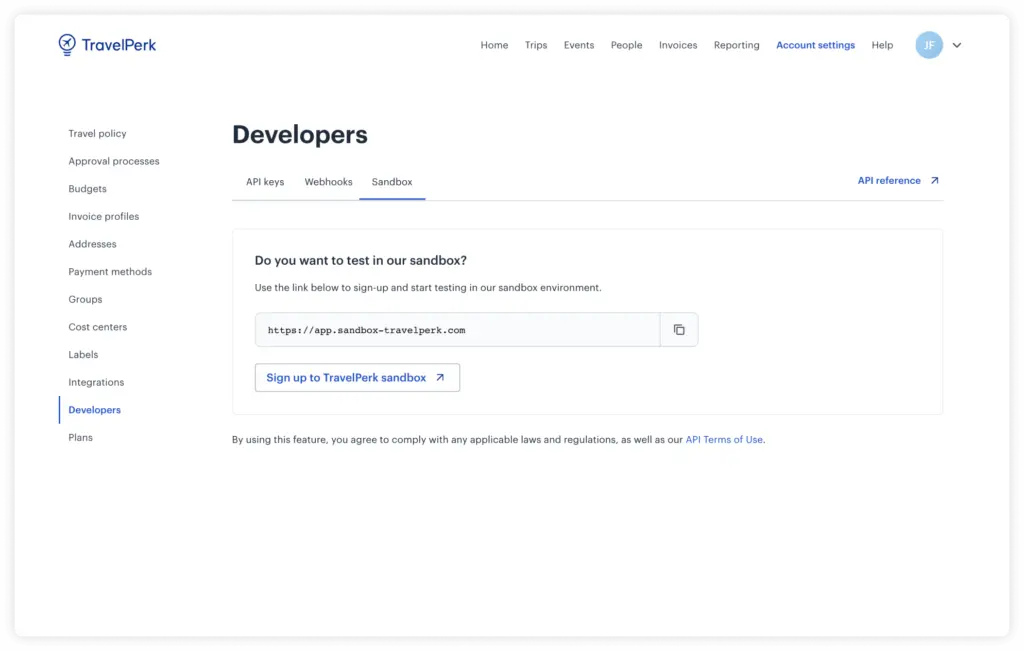1024x651 pixels.
Task: Open Addresses in sidebar
Action: pyautogui.click(x=93, y=244)
